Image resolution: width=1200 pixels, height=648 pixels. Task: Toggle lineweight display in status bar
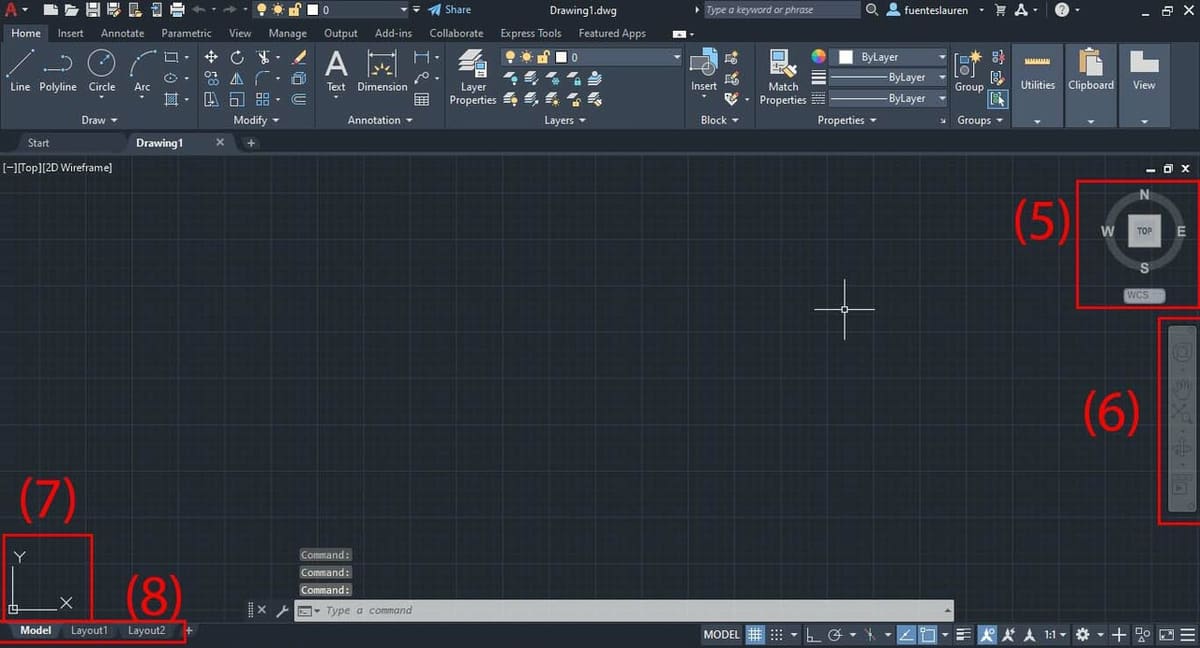click(964, 634)
